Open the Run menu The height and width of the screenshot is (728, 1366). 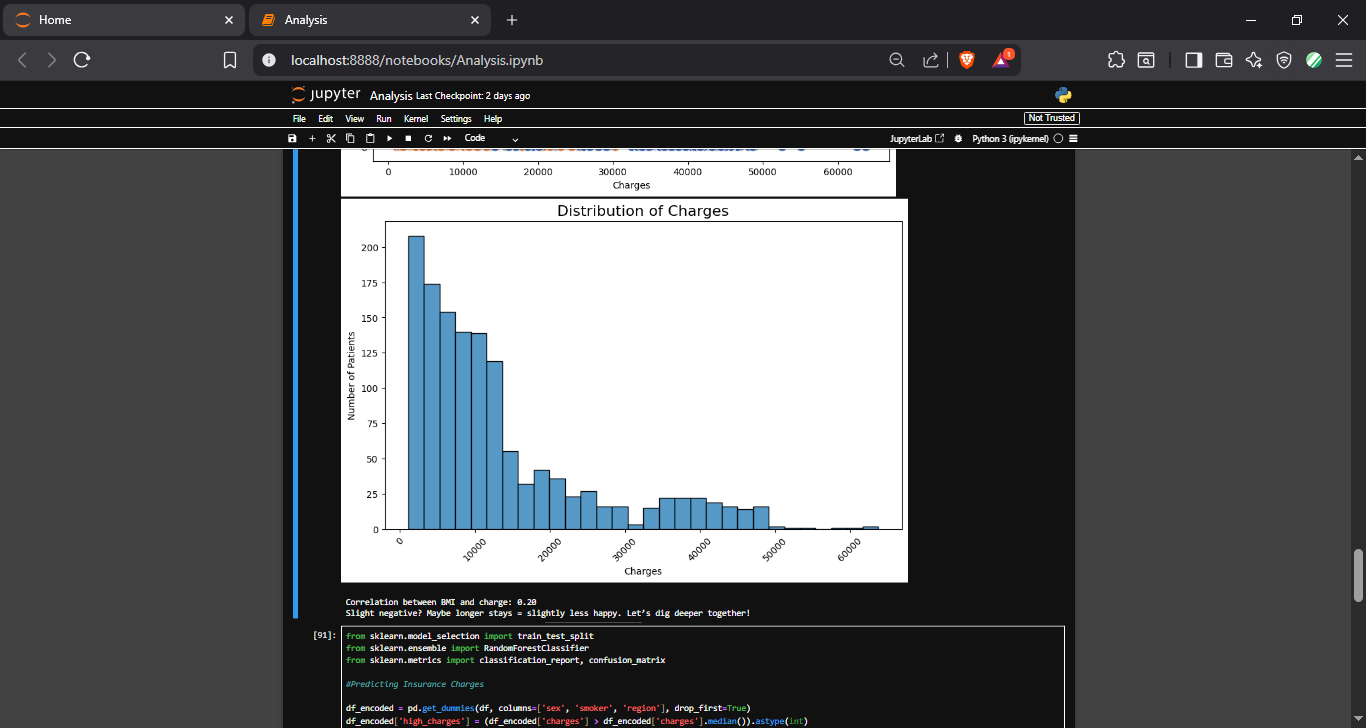[384, 118]
